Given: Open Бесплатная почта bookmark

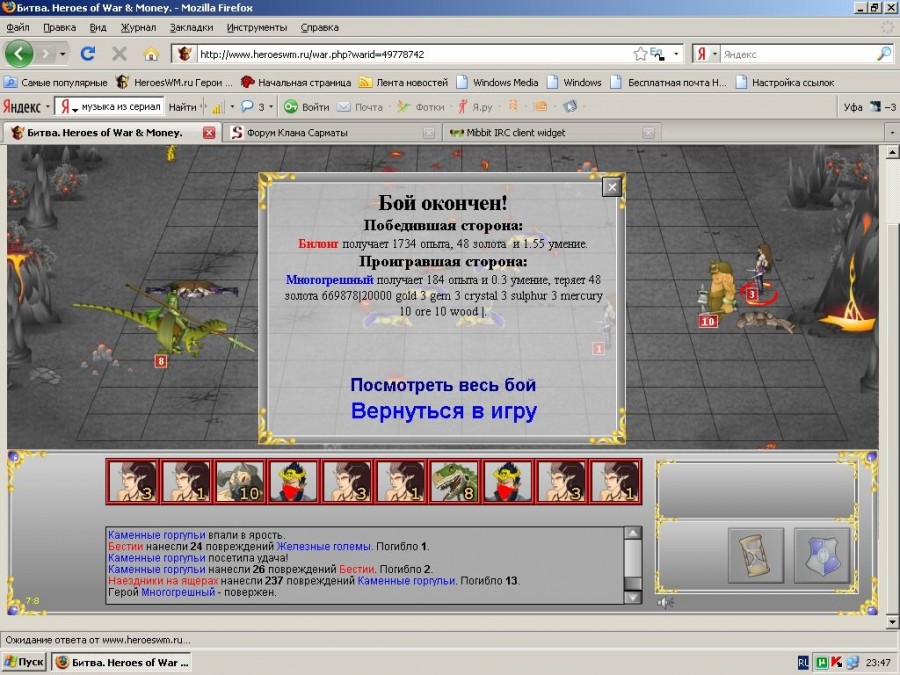Looking at the screenshot, I should click(x=669, y=83).
